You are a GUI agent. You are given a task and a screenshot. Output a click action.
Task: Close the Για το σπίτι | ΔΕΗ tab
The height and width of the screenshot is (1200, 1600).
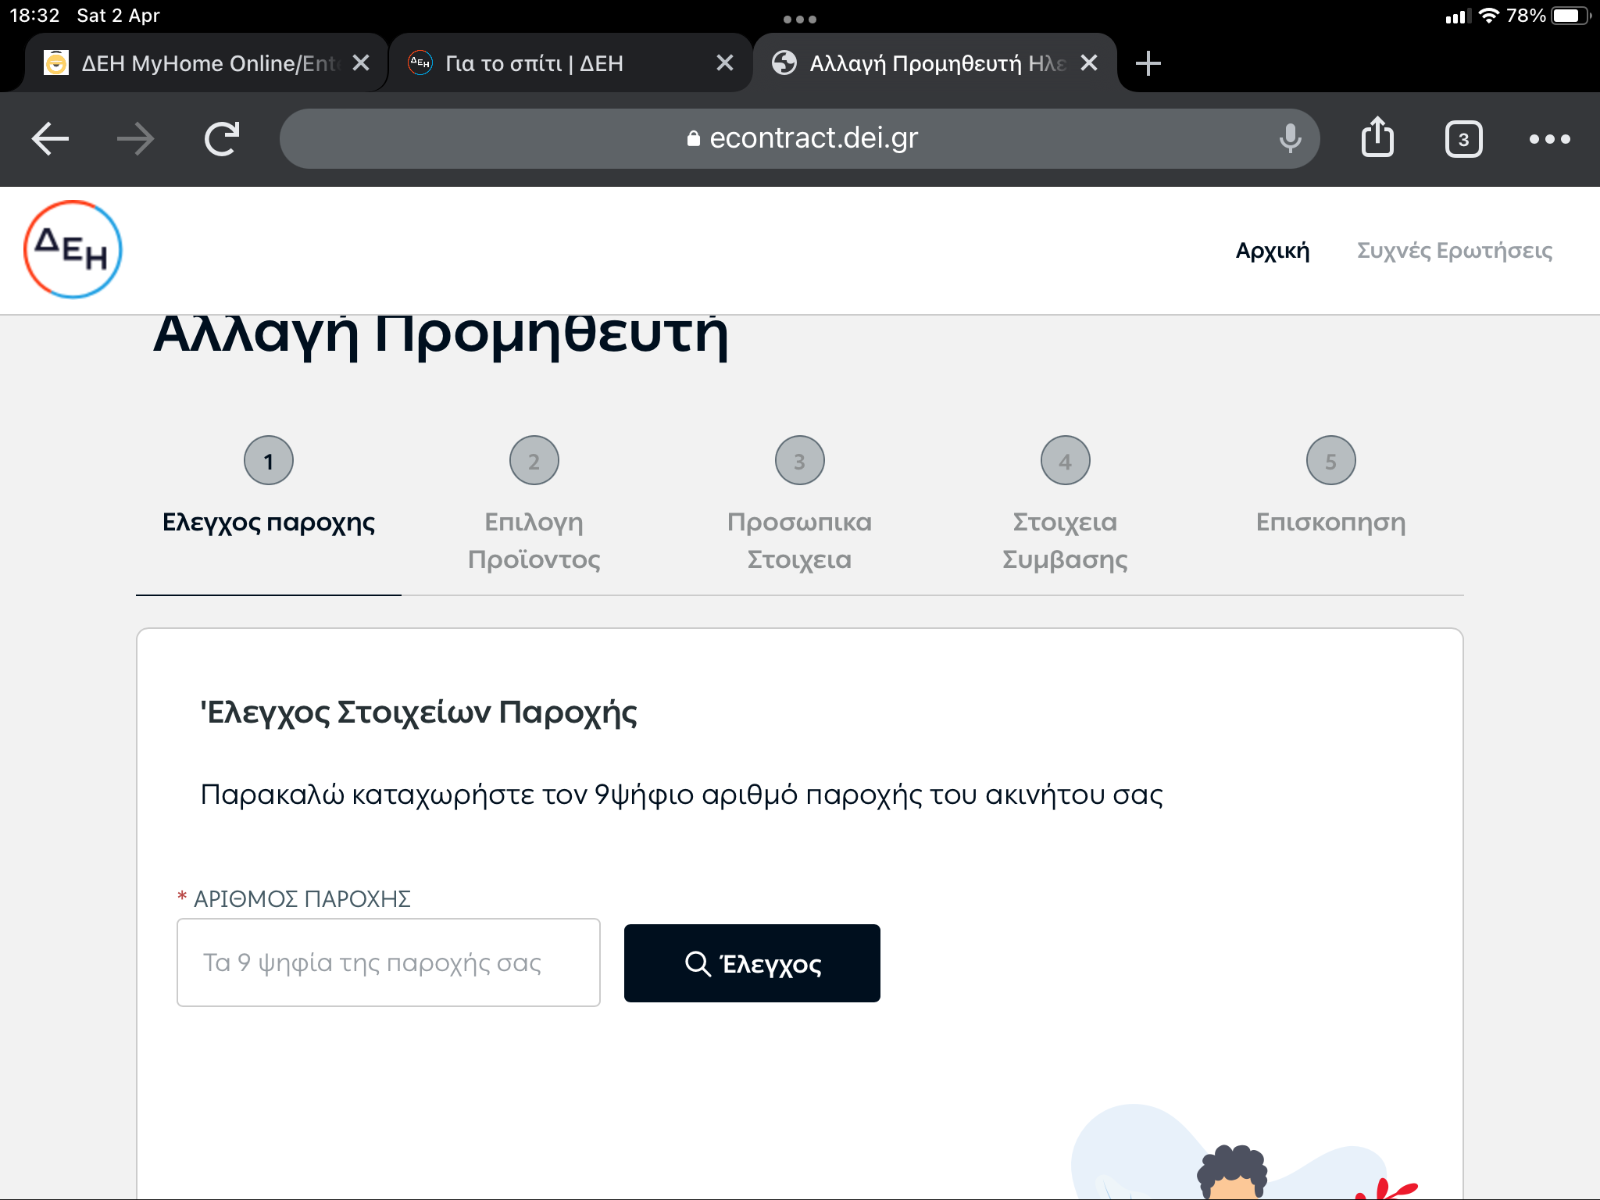(x=725, y=63)
